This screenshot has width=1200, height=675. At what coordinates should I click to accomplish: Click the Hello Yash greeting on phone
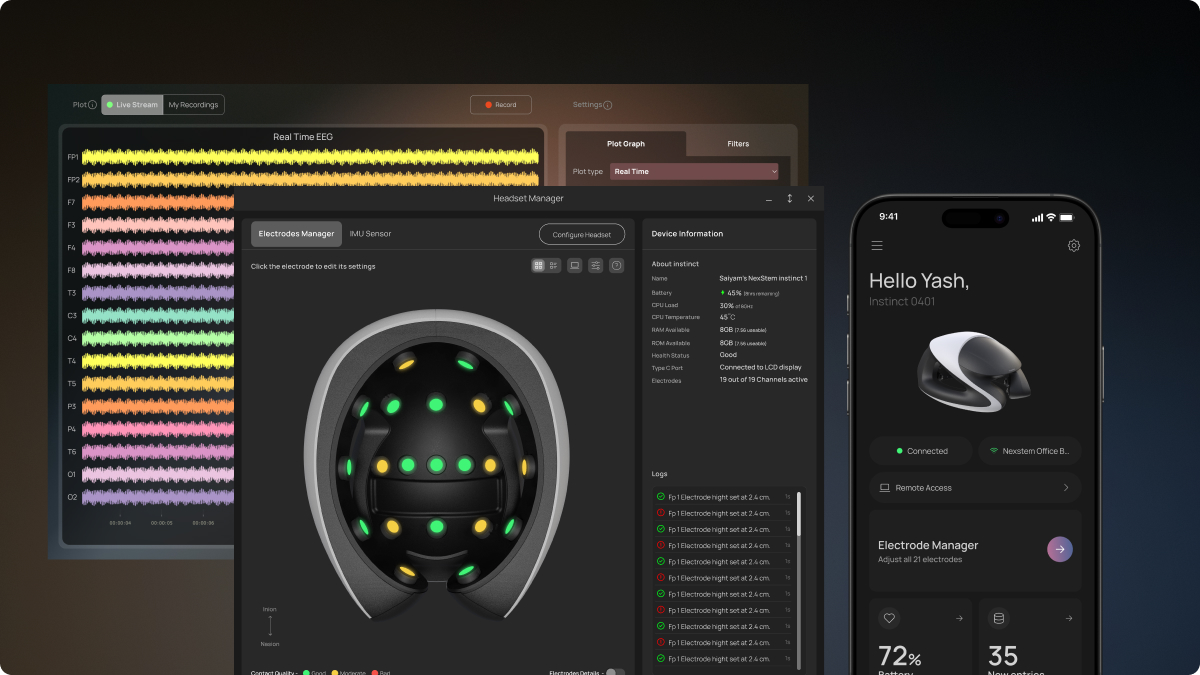pos(919,281)
